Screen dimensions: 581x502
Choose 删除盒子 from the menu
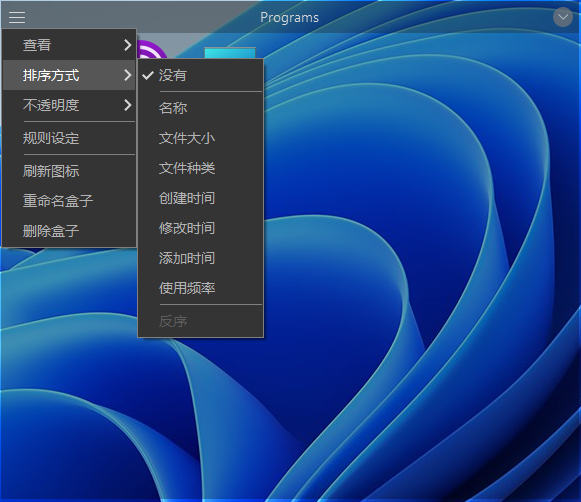[69, 231]
